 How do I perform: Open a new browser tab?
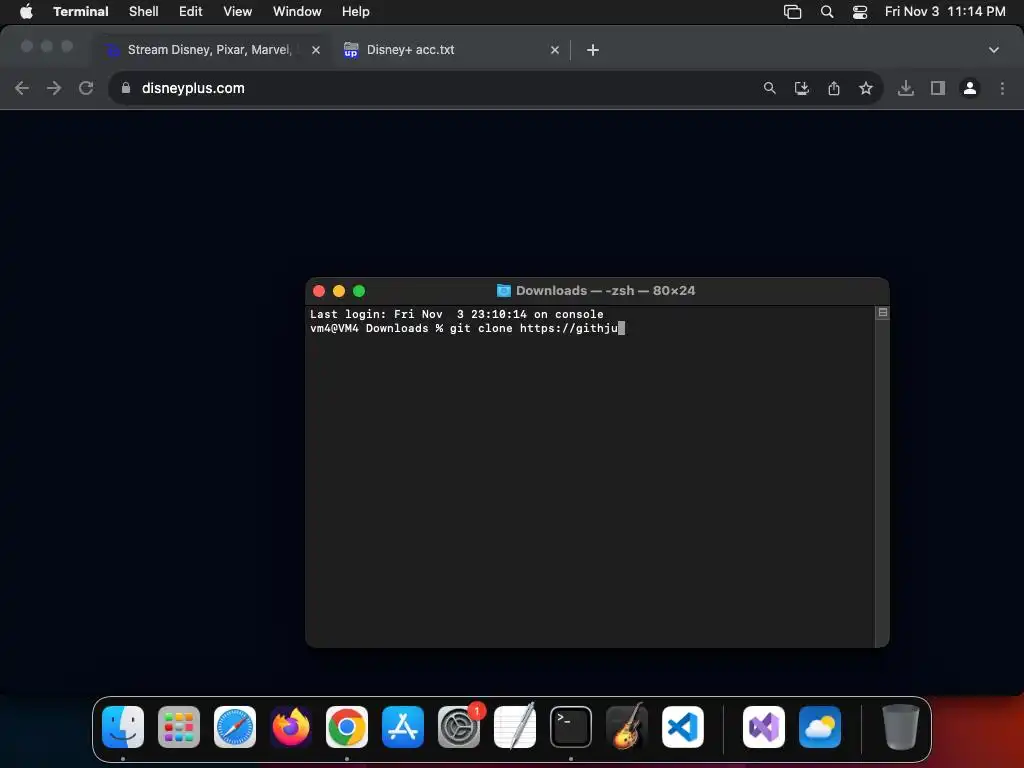tap(592, 50)
